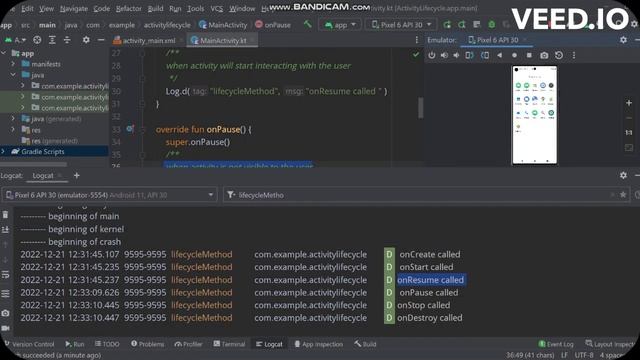The height and width of the screenshot is (360, 640).
Task: Open the Build menu
Action: pos(155,9)
